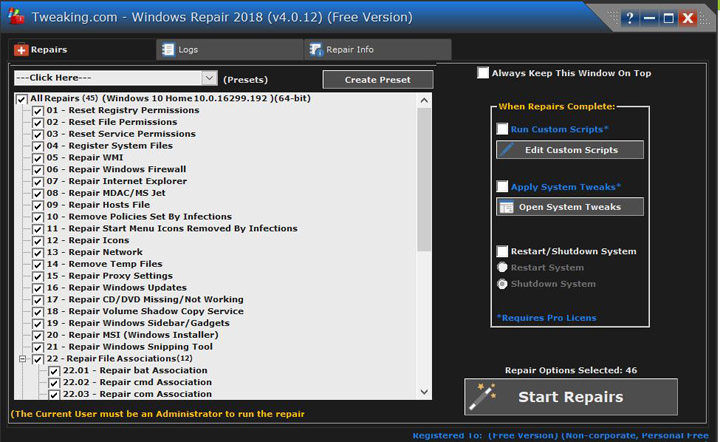Click the magic wand icon on Start Repairs
Screen dimensions: 720x442
click(x=483, y=397)
